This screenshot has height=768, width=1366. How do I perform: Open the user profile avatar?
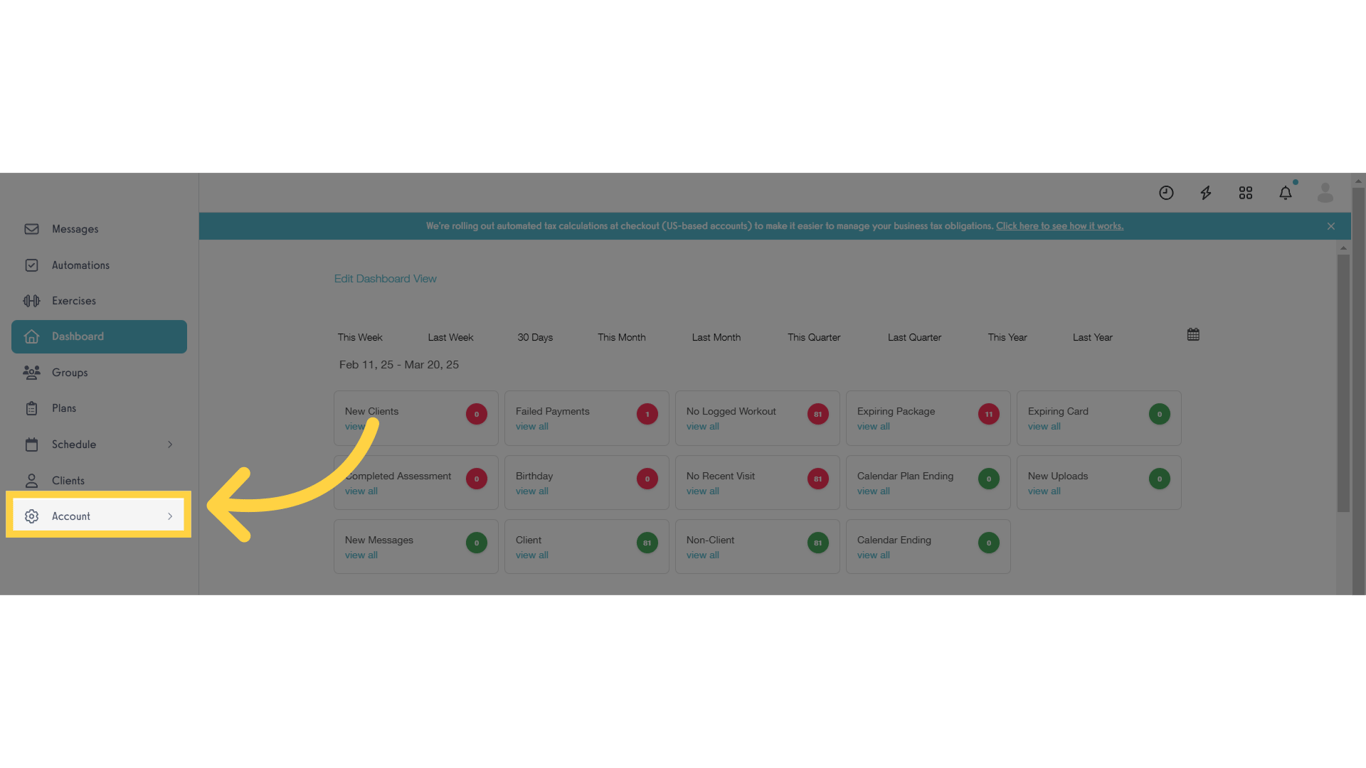coord(1325,192)
